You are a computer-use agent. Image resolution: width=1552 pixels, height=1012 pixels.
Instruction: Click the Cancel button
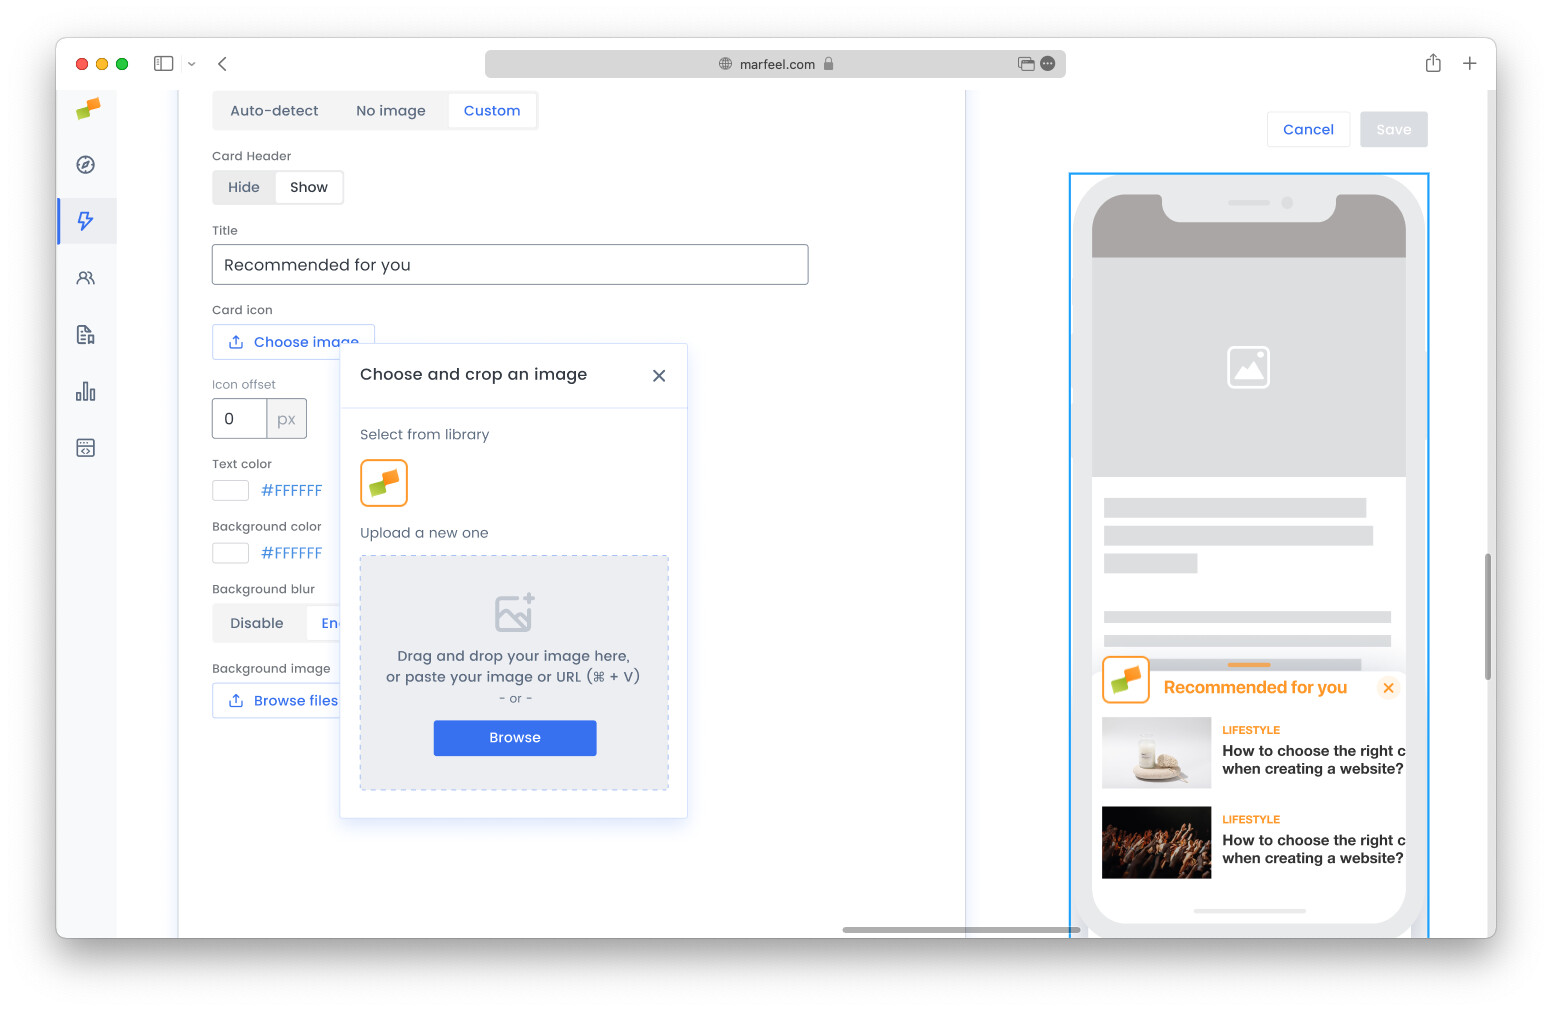point(1308,130)
